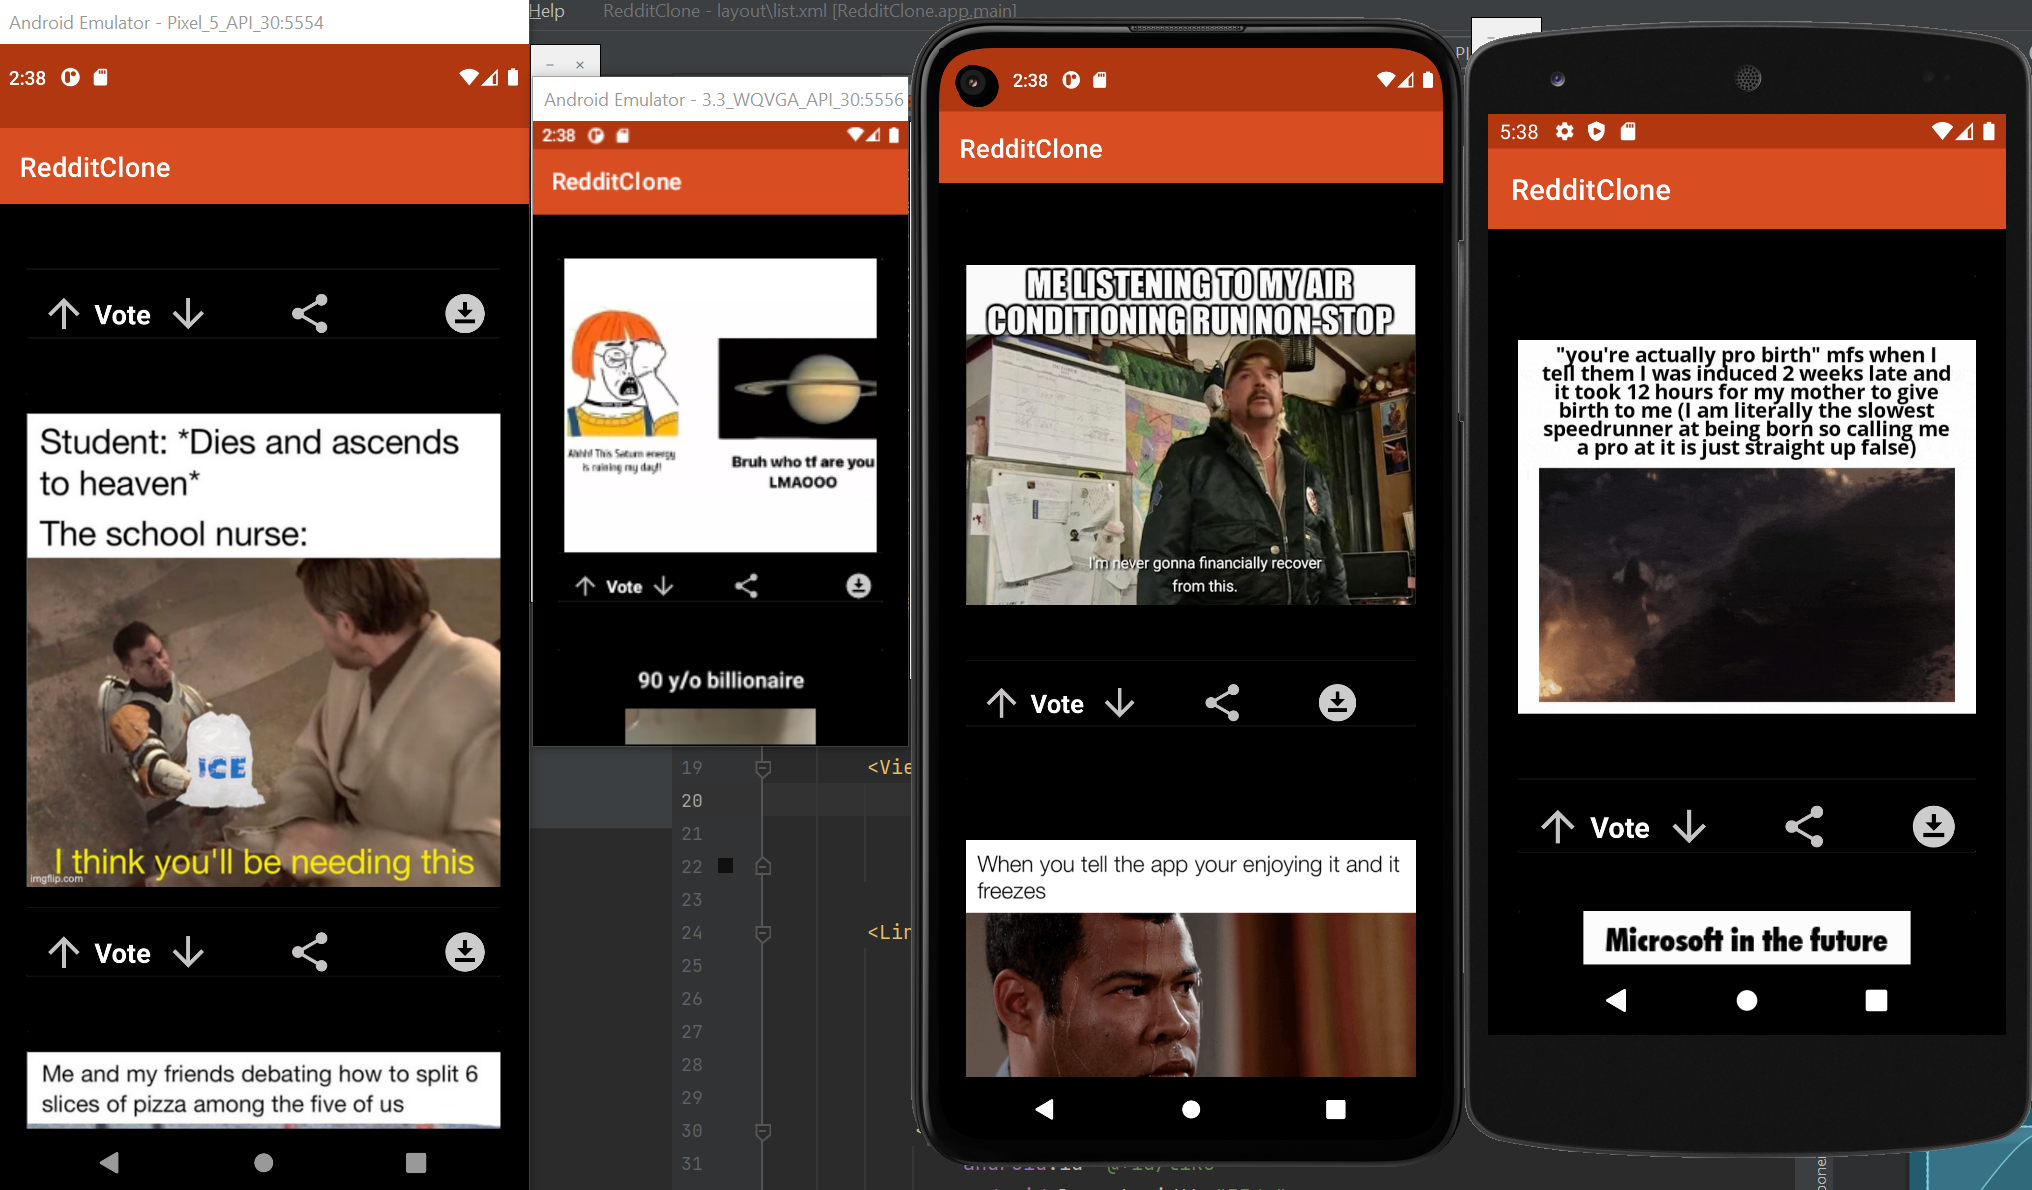The height and width of the screenshot is (1190, 2032).
Task: Share the Saturn "Bruh who tf are you" meme
Action: coord(746,585)
